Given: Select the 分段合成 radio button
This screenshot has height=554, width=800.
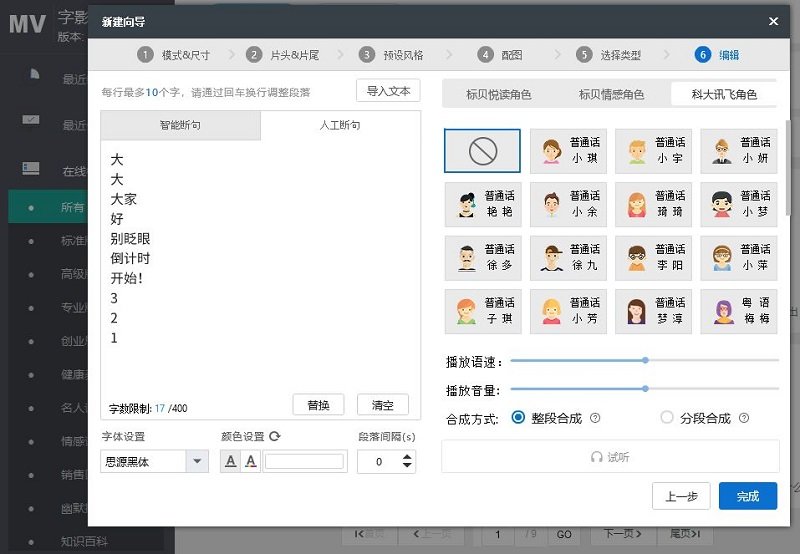Looking at the screenshot, I should point(667,417).
